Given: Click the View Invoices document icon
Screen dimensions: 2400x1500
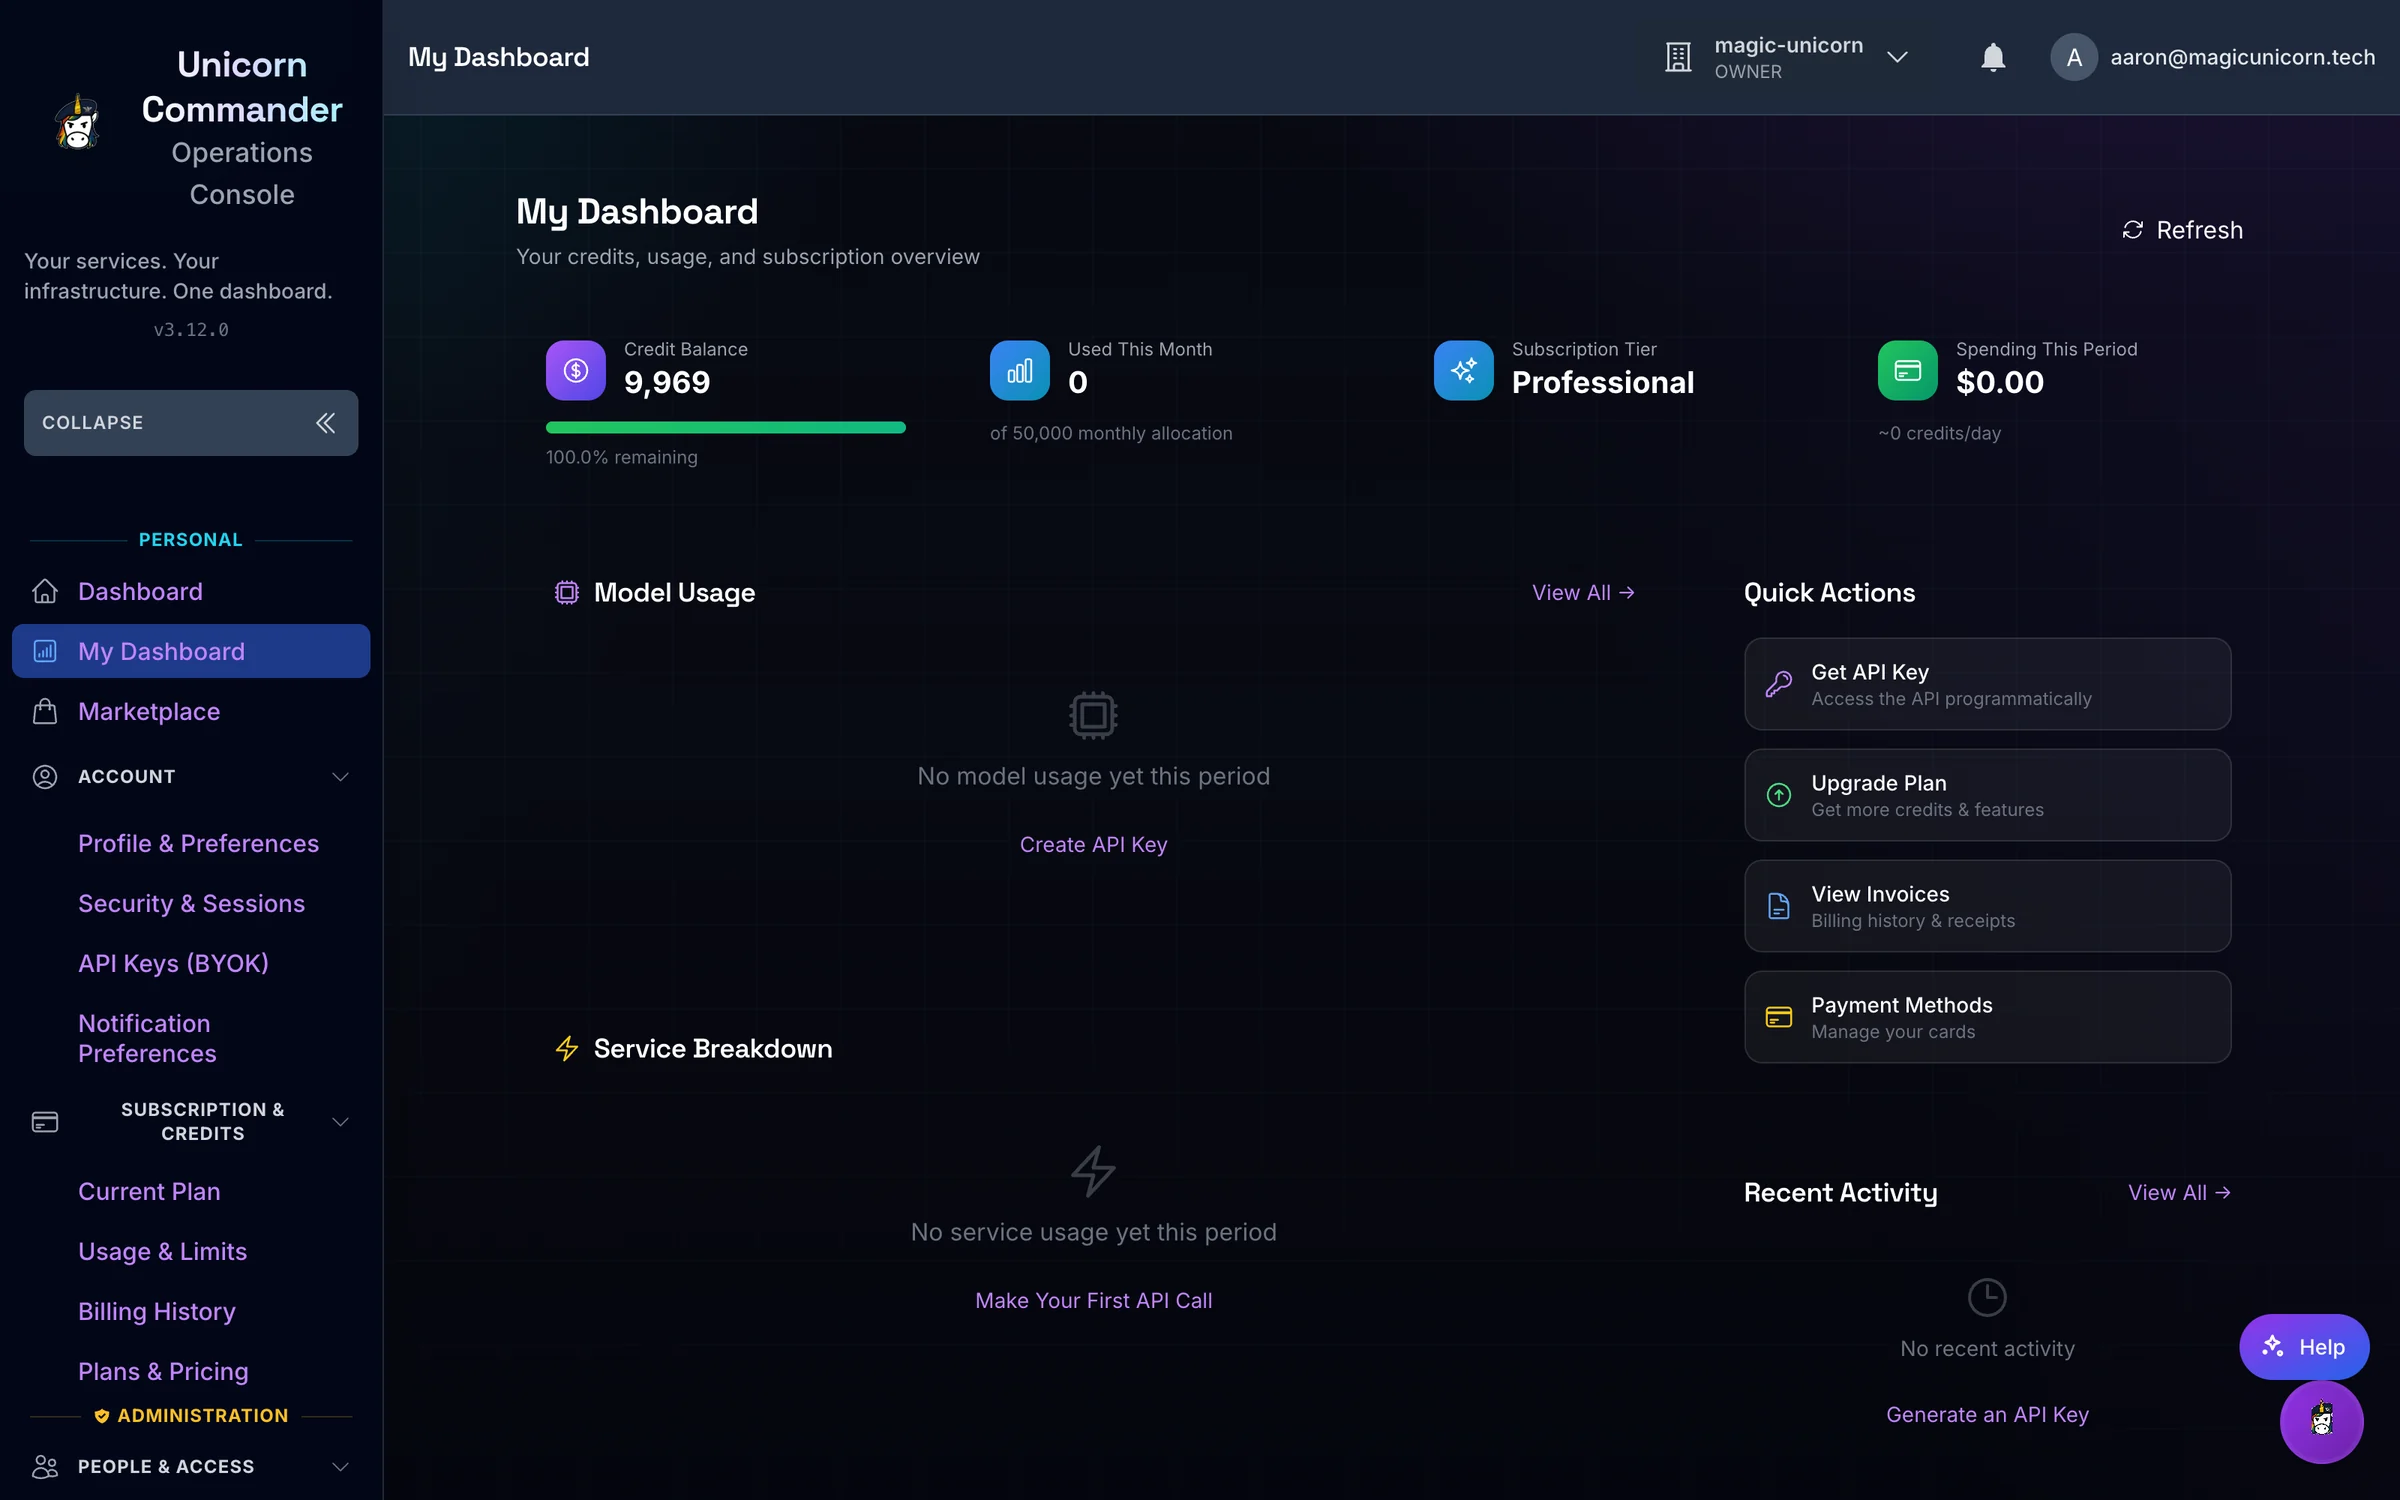Looking at the screenshot, I should click(1779, 907).
